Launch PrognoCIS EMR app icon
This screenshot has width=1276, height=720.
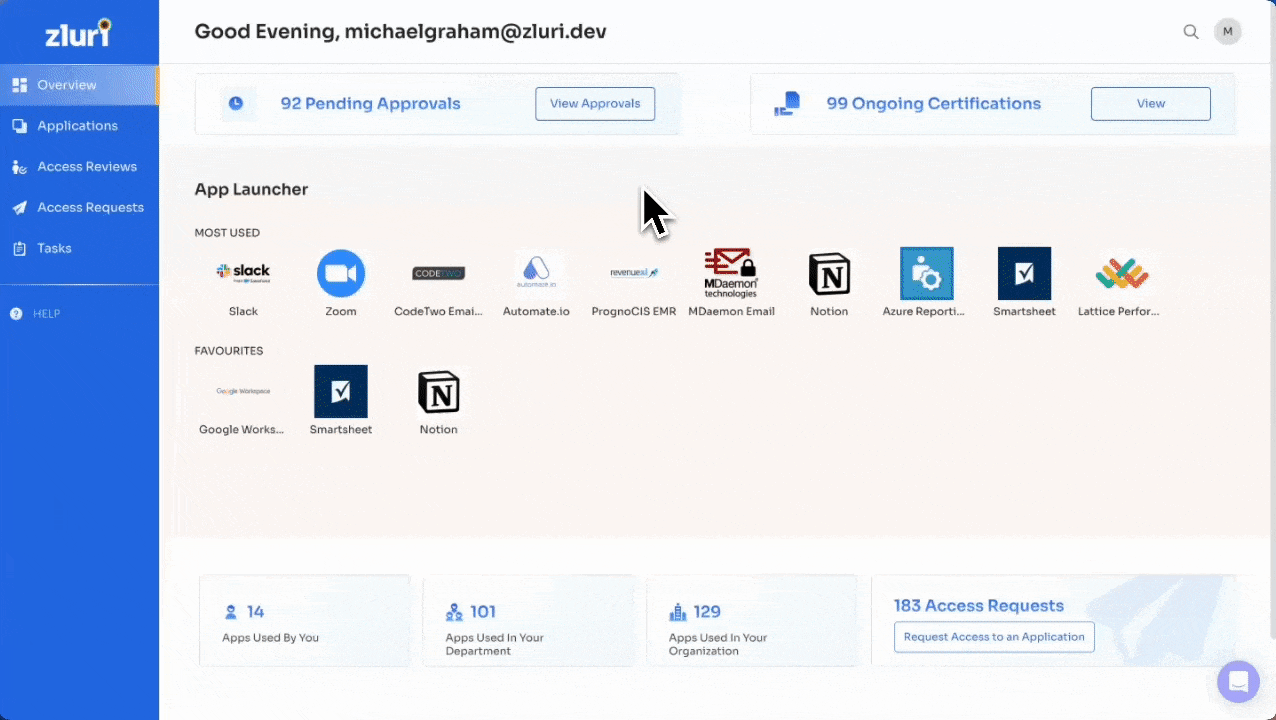pyautogui.click(x=634, y=273)
